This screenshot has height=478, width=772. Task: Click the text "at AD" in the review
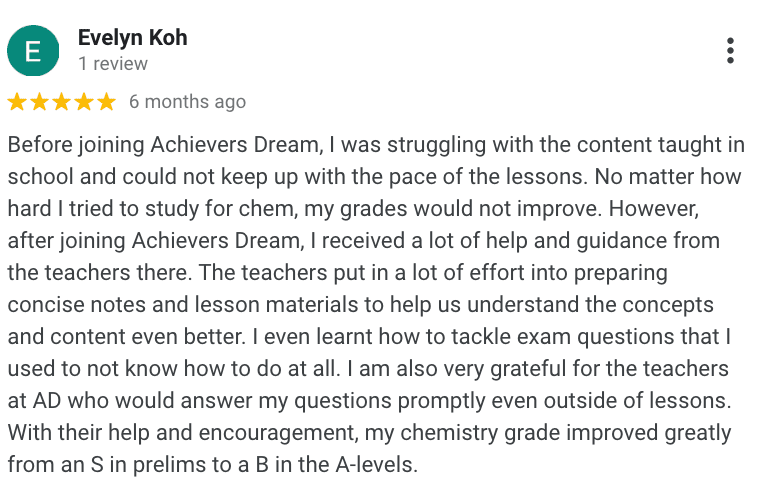33,400
